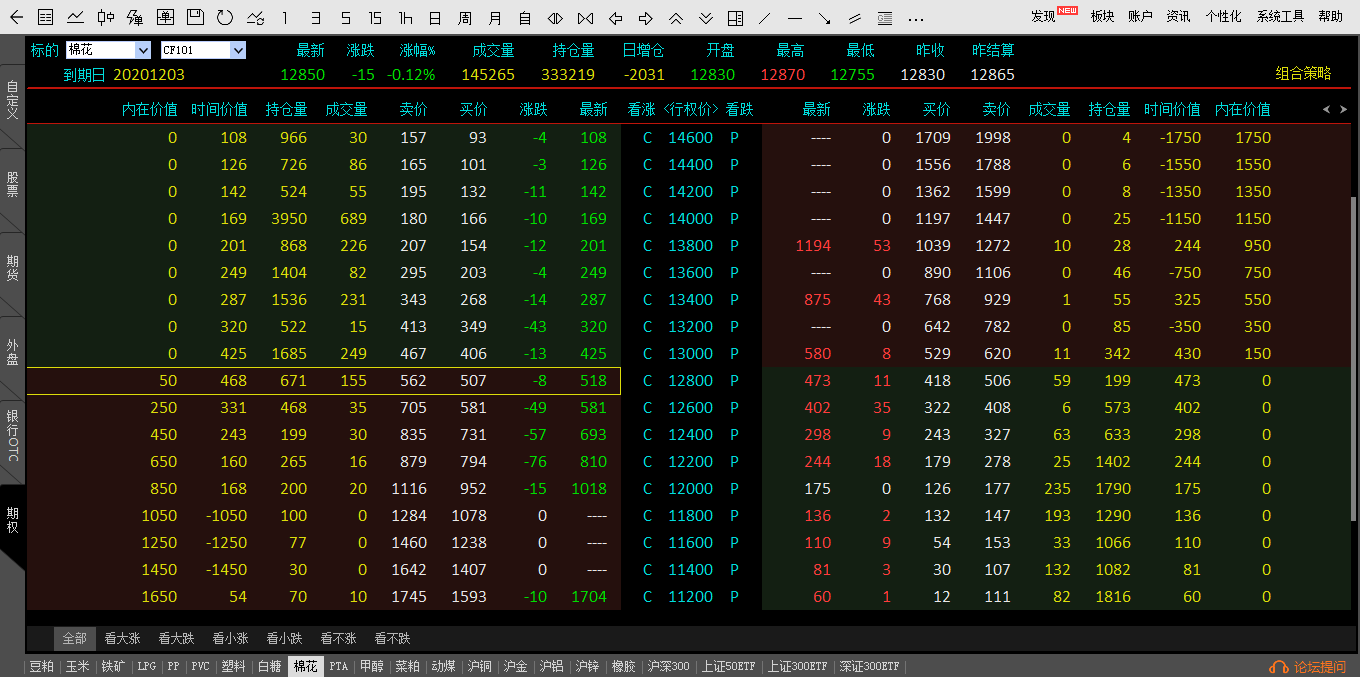
Task: Switch to the 白糖 bottom tab
Action: [270, 666]
